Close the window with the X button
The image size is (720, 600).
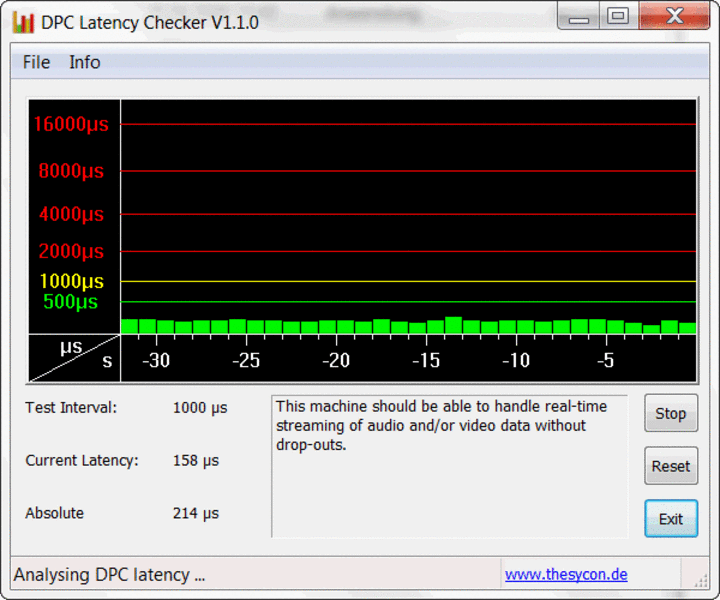click(x=675, y=17)
